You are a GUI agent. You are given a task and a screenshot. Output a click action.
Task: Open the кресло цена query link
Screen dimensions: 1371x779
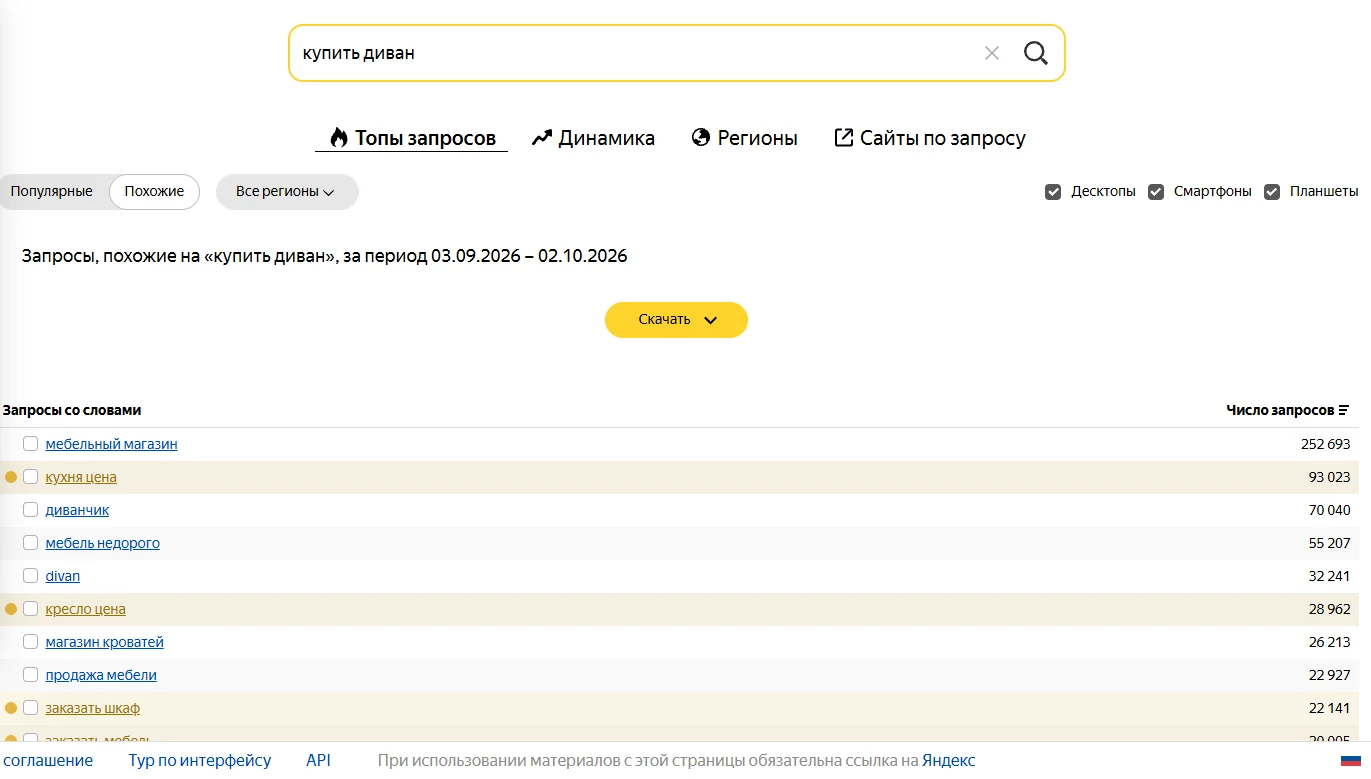pos(85,609)
